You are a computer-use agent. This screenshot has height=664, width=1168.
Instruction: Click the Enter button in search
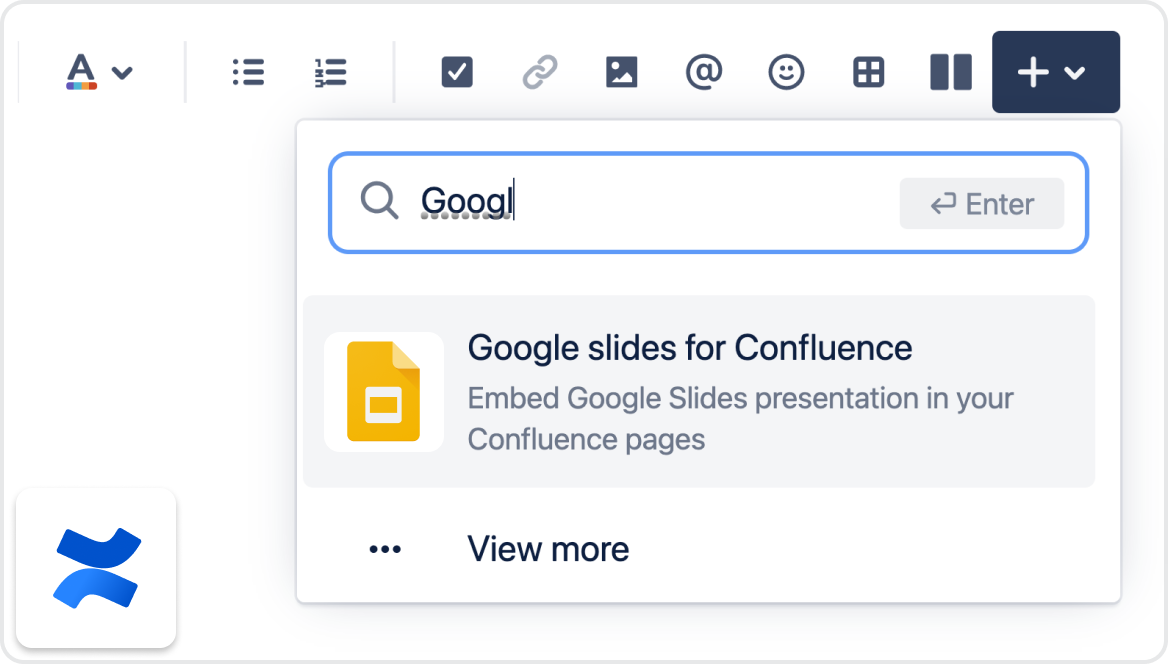click(982, 203)
